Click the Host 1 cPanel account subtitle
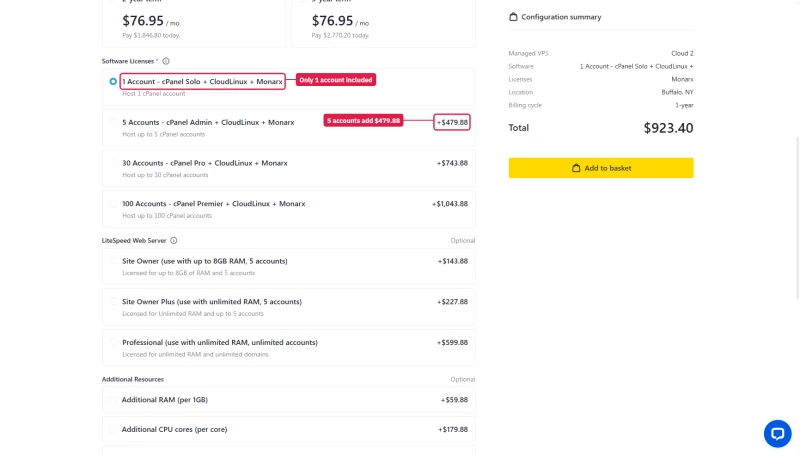The height and width of the screenshot is (455, 800). click(154, 94)
